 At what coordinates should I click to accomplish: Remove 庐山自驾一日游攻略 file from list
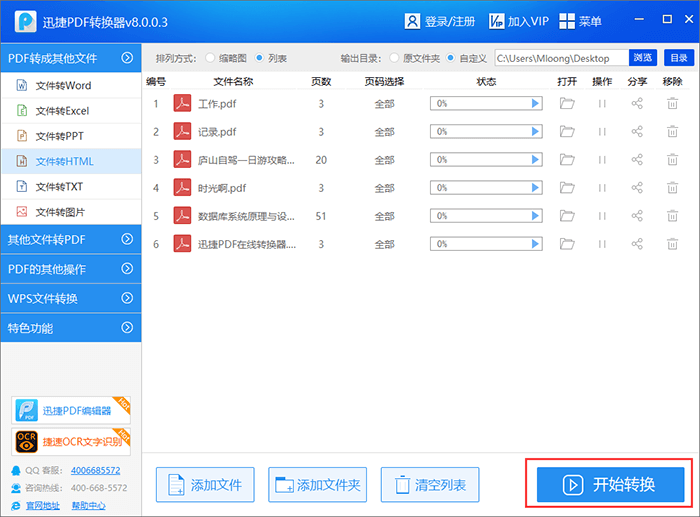pos(672,160)
